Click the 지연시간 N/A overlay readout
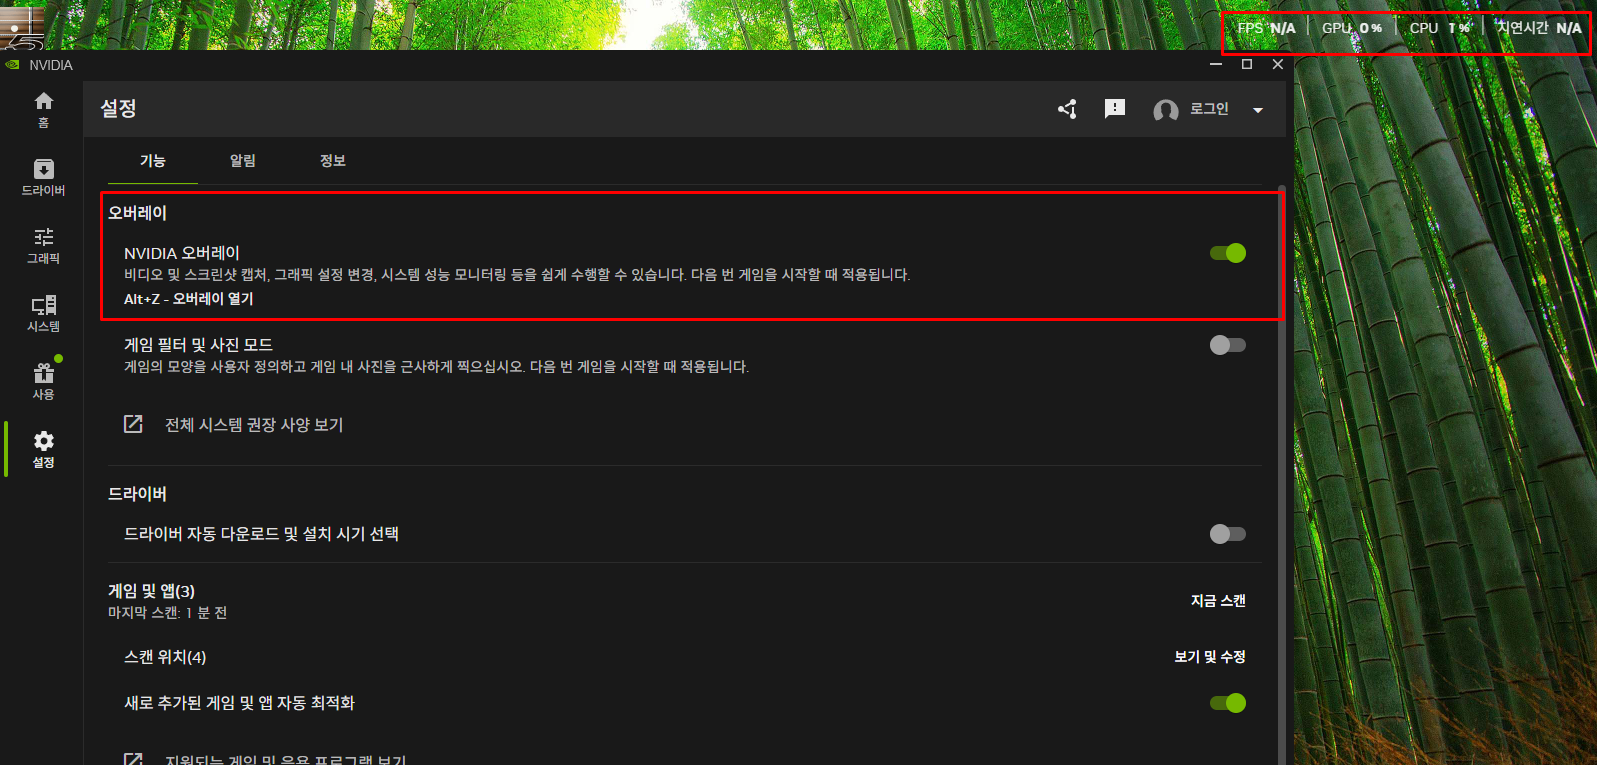This screenshot has height=765, width=1597. [x=1539, y=28]
